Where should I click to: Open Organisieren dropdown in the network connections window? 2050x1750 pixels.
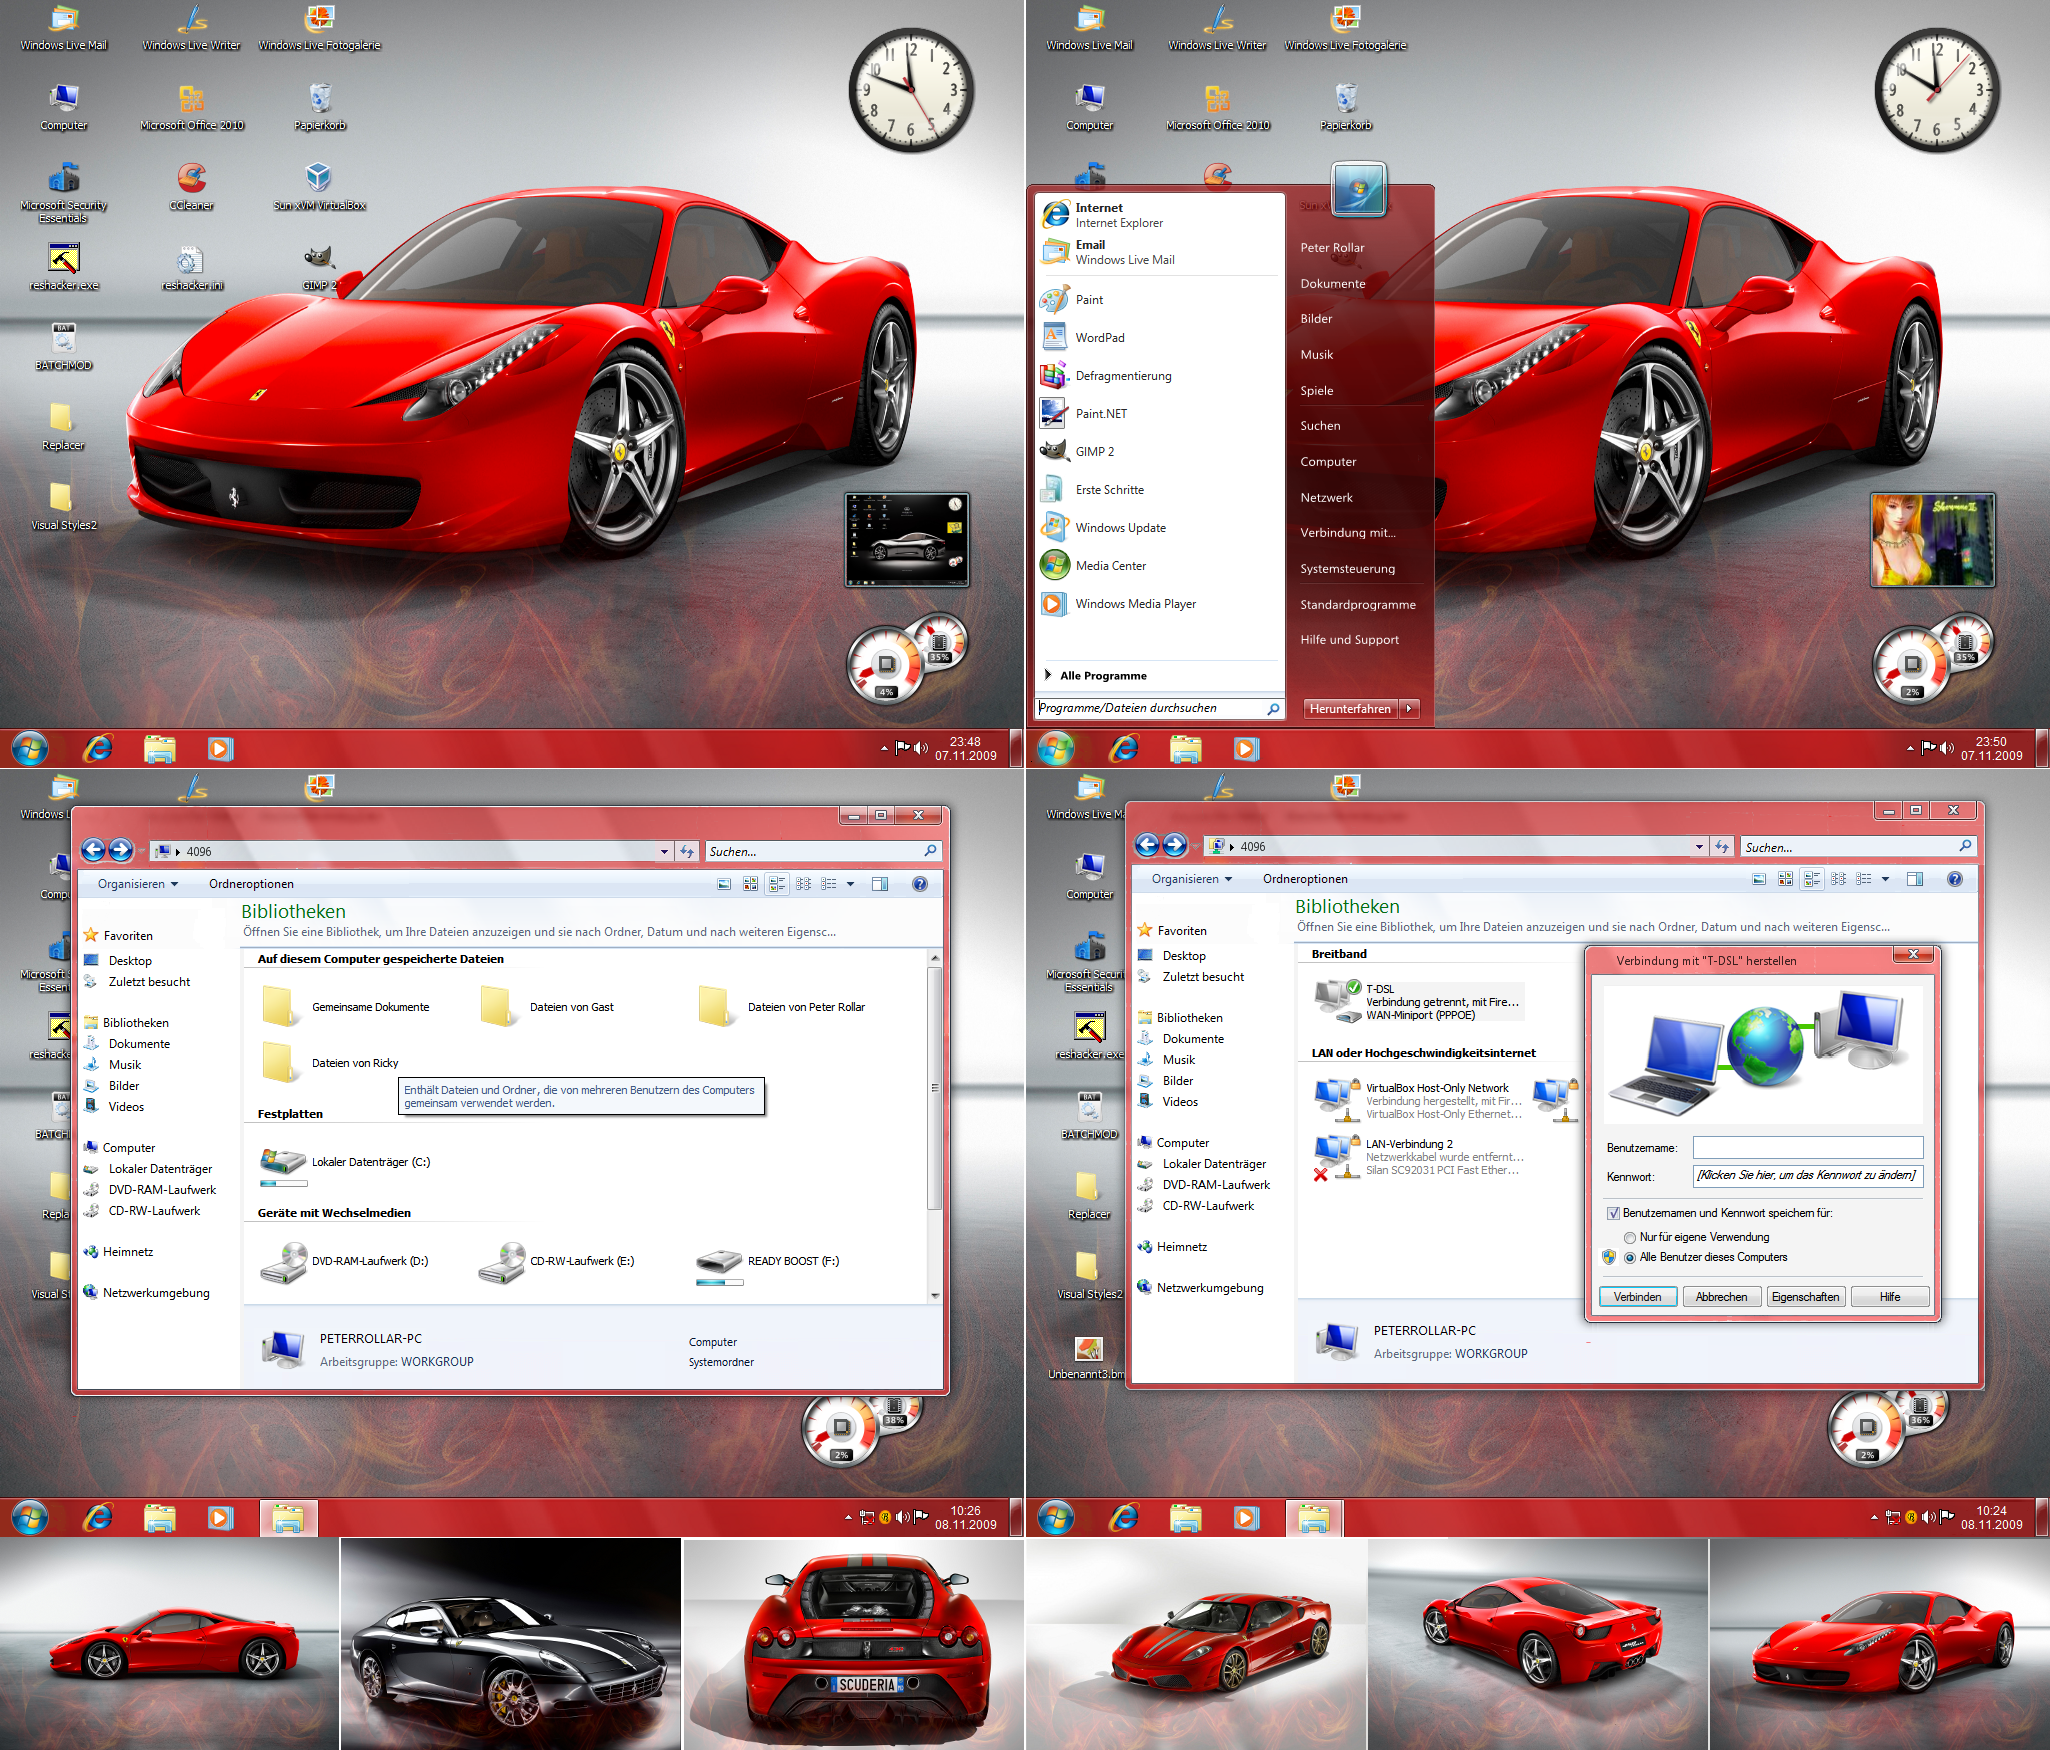click(x=1192, y=879)
